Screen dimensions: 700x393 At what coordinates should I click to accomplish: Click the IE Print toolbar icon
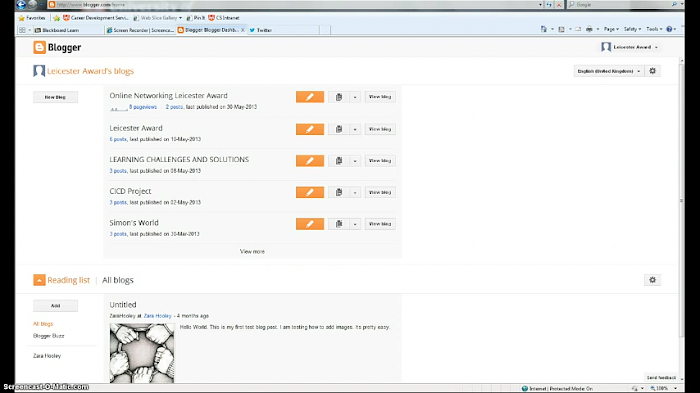(589, 29)
